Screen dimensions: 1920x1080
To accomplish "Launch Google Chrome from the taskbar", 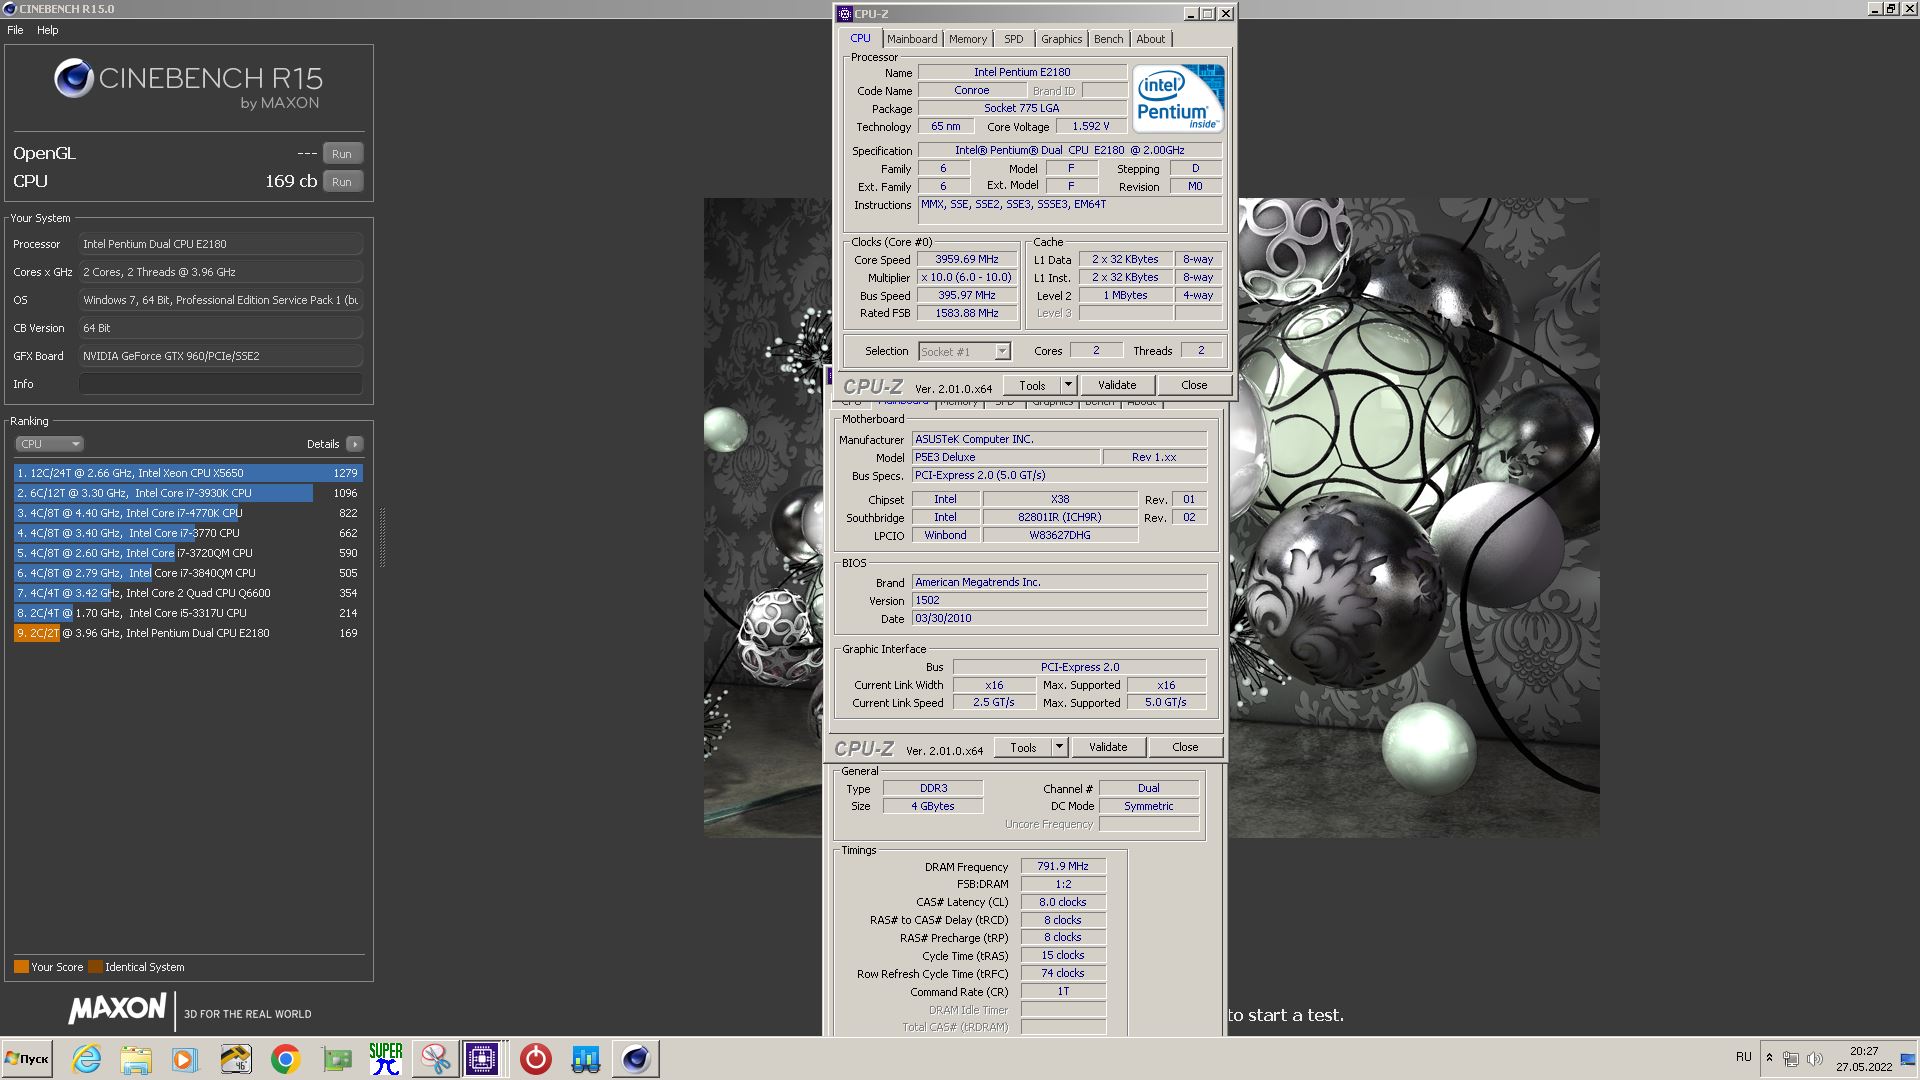I will [286, 1059].
